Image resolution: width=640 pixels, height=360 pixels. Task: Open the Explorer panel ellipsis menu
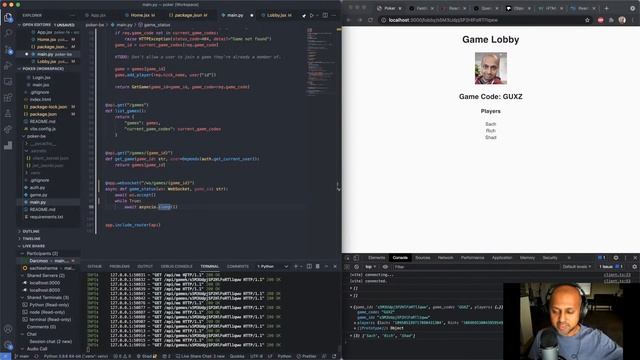pos(73,15)
